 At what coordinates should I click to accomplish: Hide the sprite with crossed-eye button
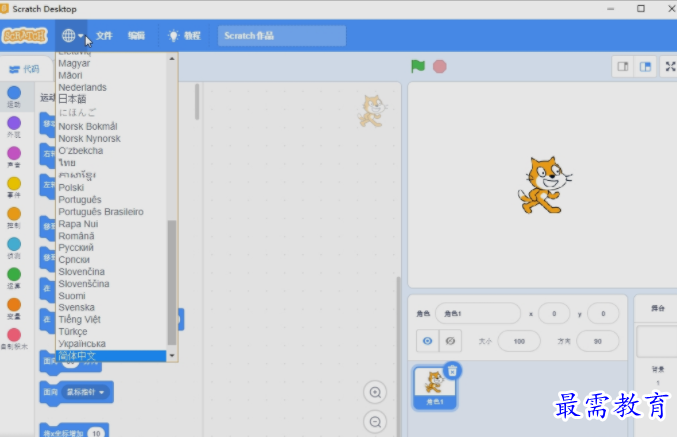click(x=450, y=341)
